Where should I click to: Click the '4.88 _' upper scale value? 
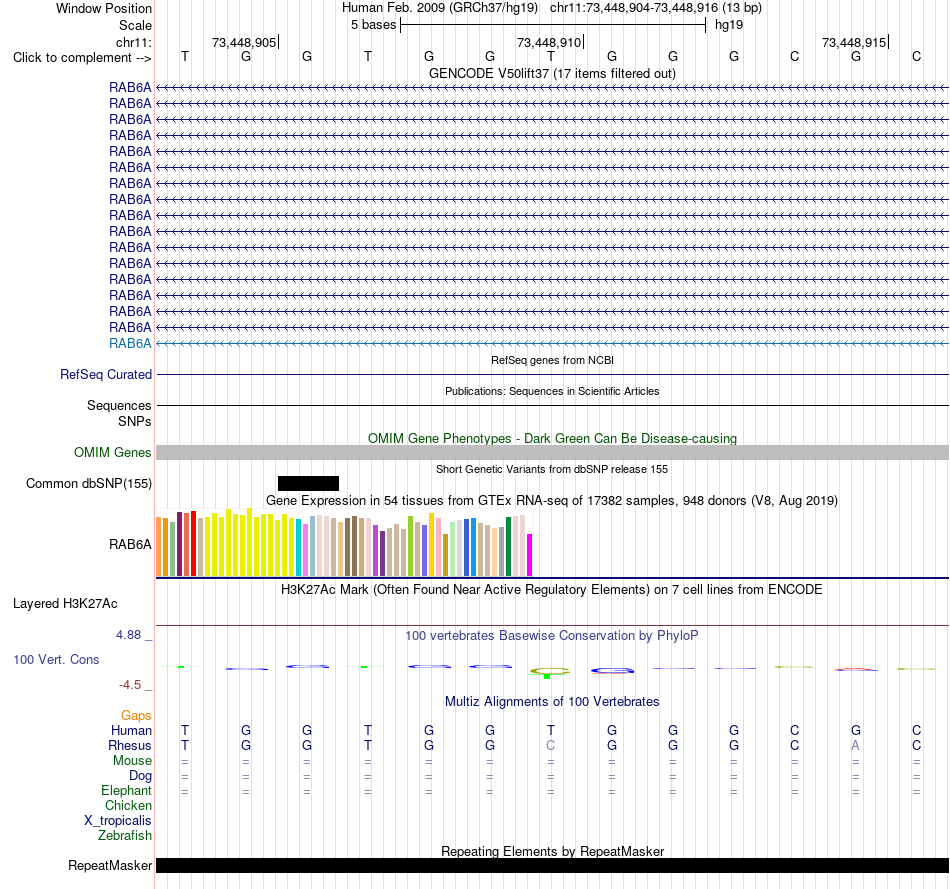[134, 635]
